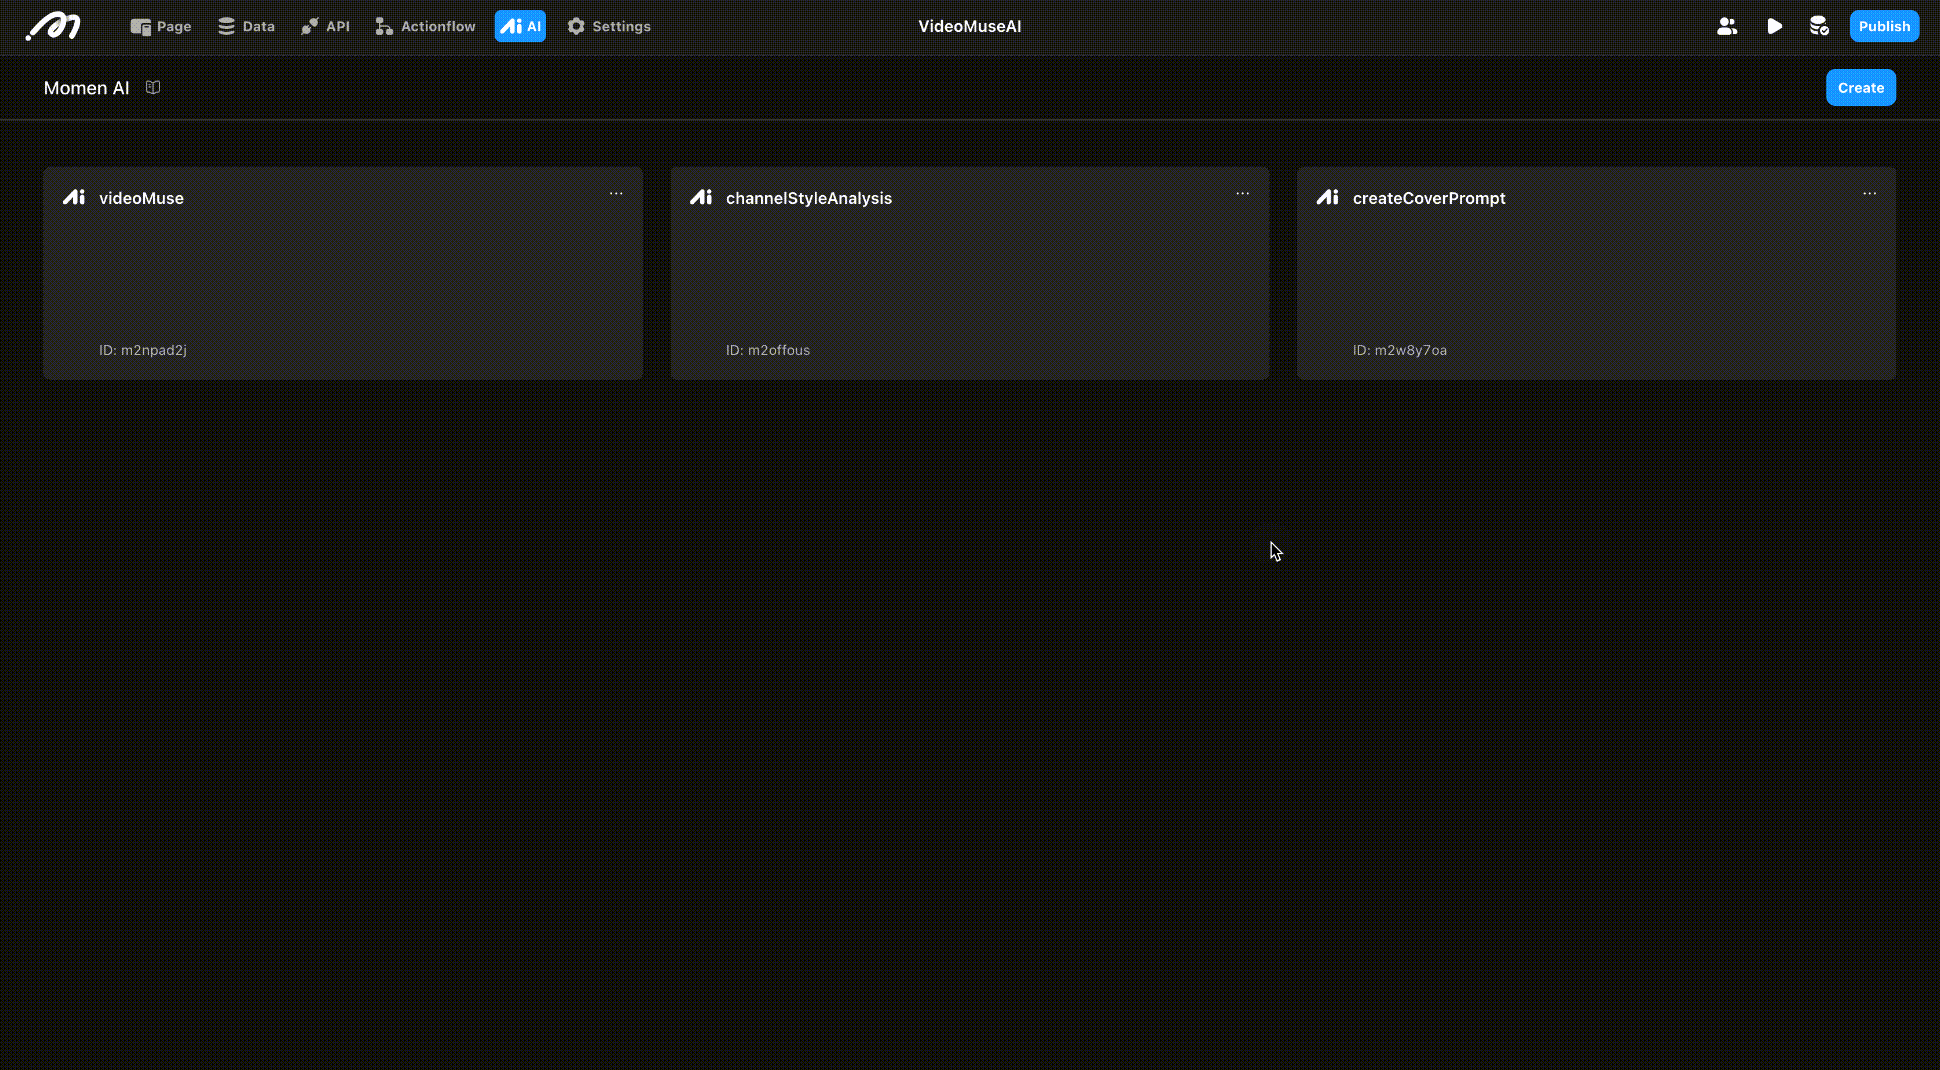Click the preview play icon
The image size is (1940, 1070).
pyautogui.click(x=1774, y=26)
